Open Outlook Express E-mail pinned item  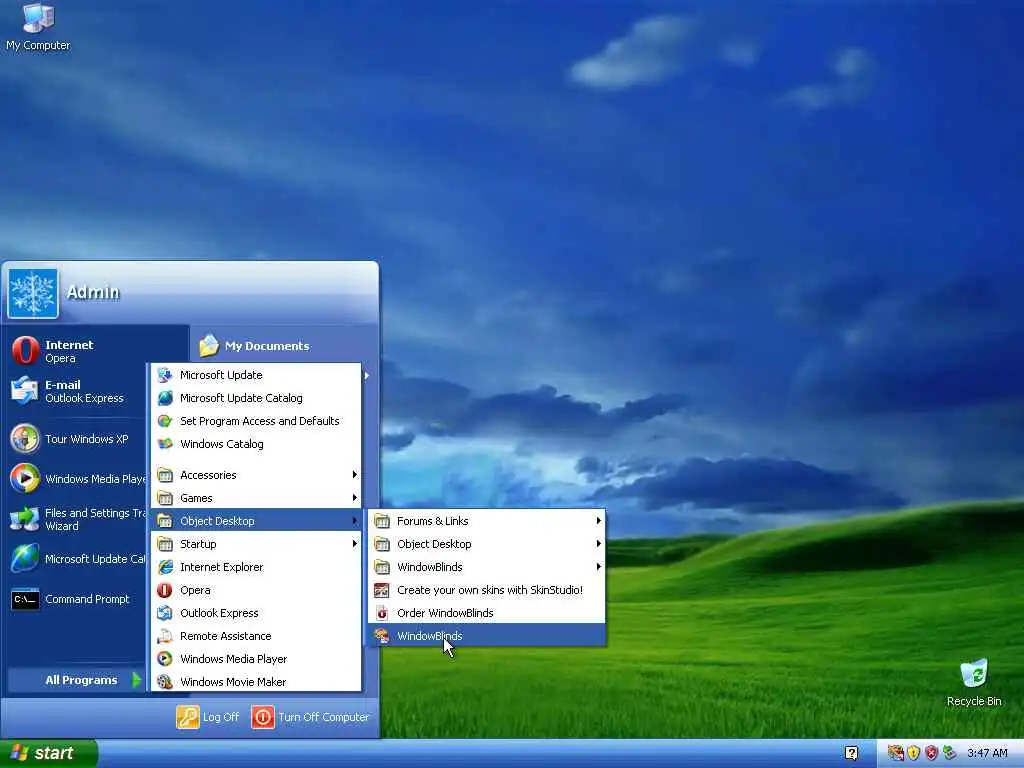click(x=75, y=391)
